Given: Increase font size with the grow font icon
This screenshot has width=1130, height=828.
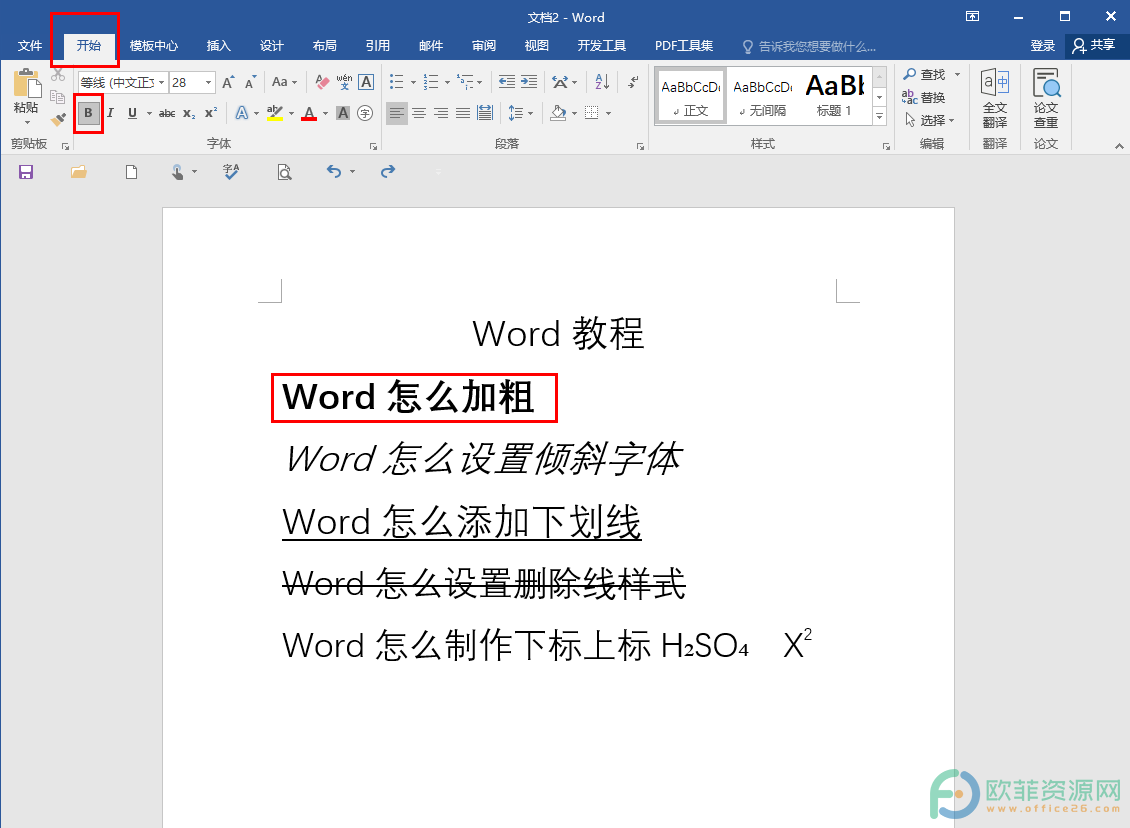Looking at the screenshot, I should coord(228,82).
